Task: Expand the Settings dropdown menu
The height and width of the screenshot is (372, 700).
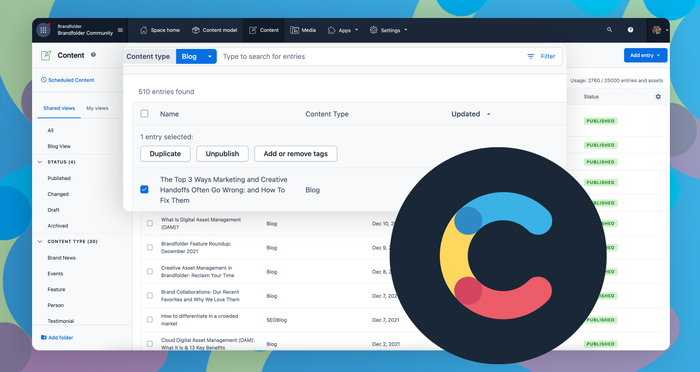Action: 388,30
